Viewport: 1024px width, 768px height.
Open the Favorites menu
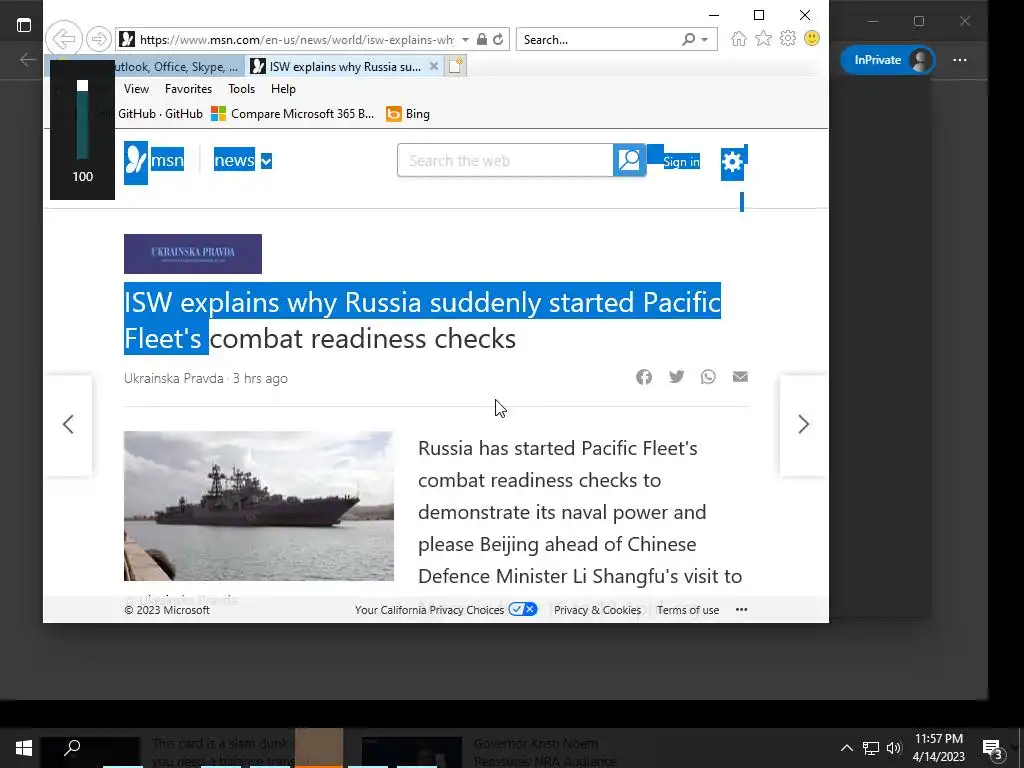point(188,89)
